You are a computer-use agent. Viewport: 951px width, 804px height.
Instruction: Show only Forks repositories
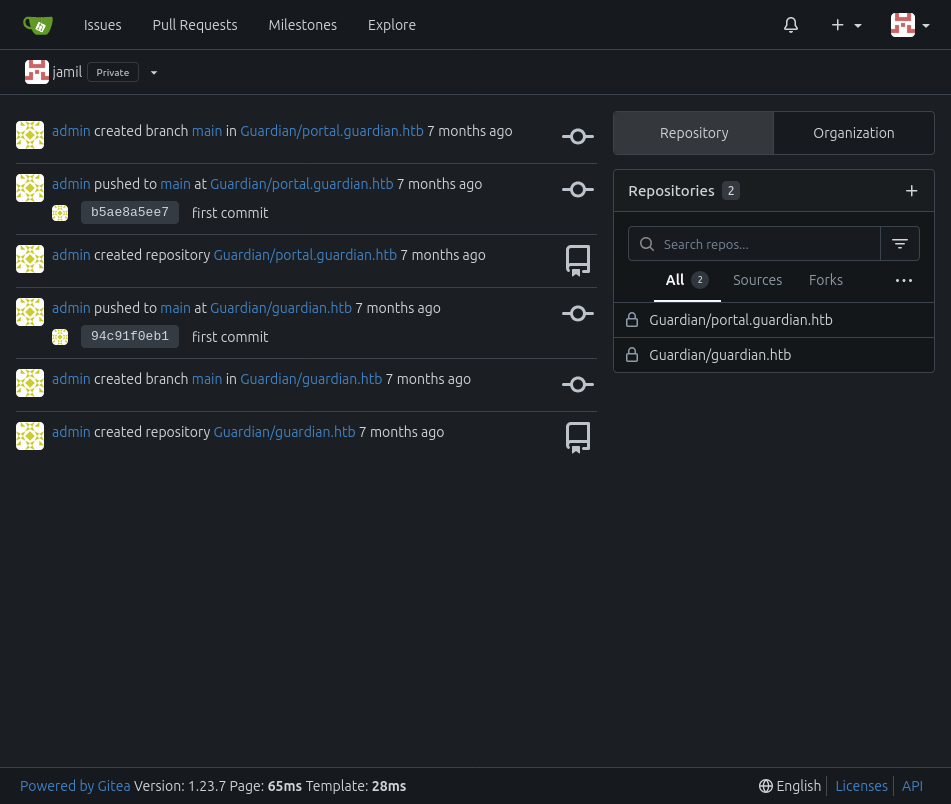click(825, 280)
